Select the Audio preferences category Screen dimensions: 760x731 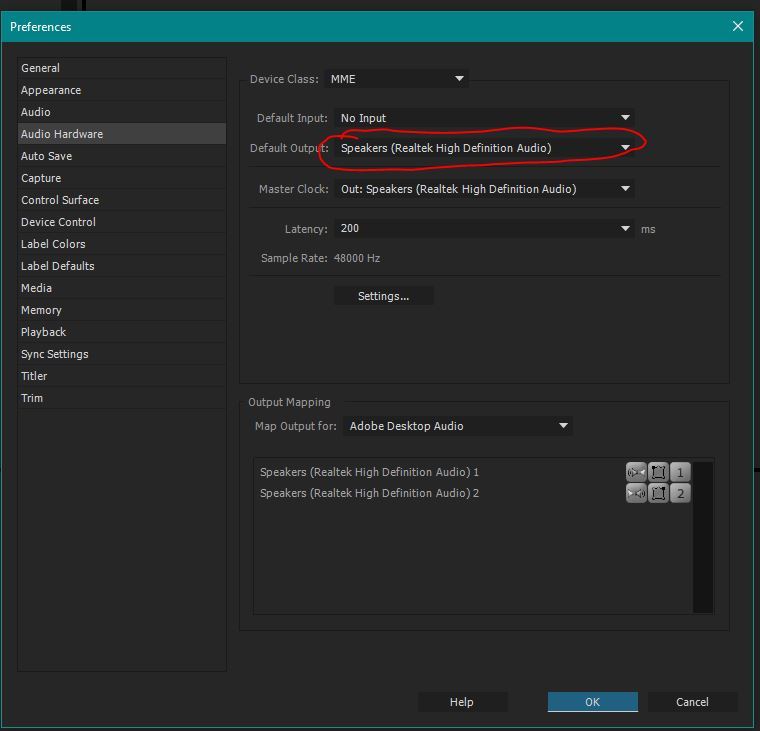point(122,112)
